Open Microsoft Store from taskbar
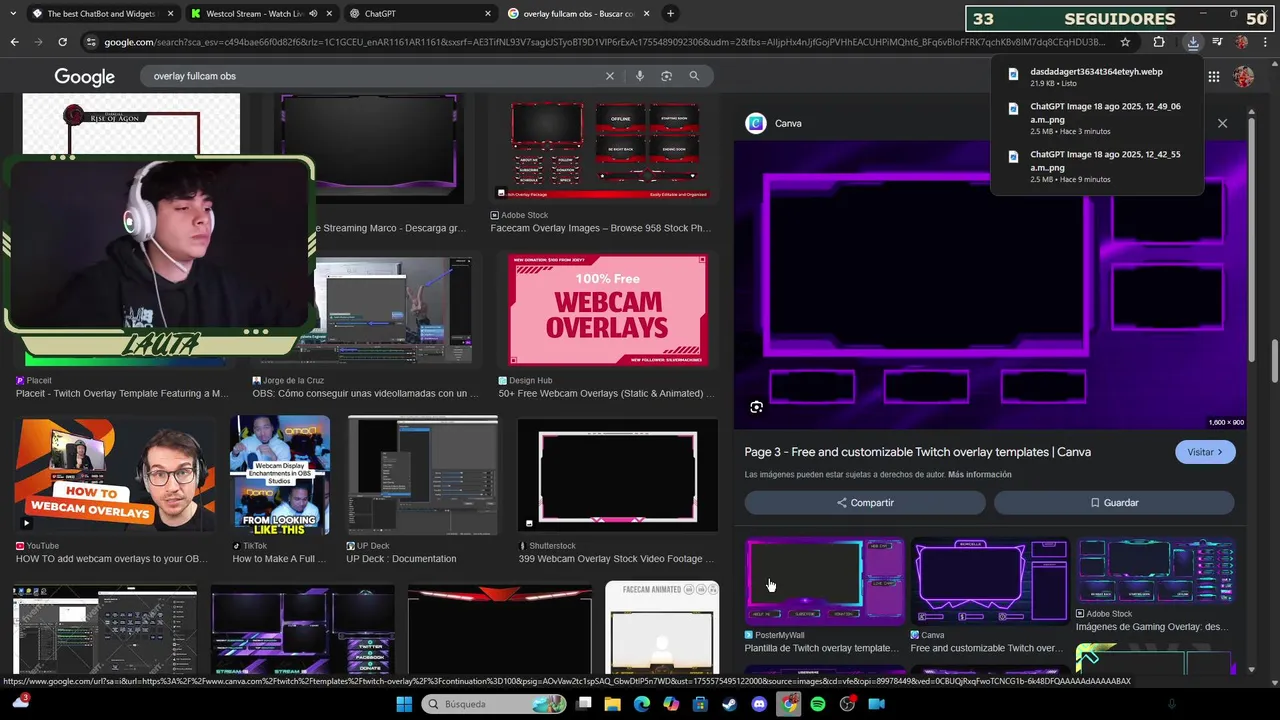Viewport: 1280px width, 720px height. tap(700, 704)
